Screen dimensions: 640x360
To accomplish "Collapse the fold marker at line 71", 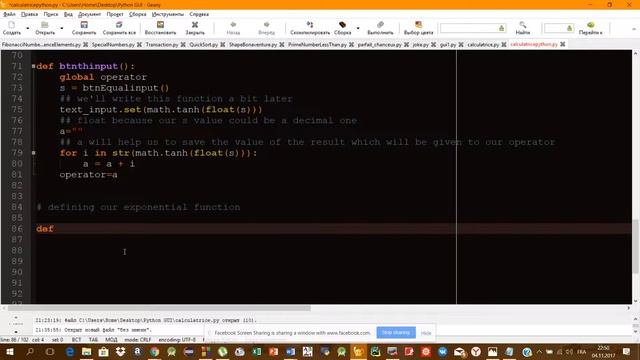I will coord(33,66).
